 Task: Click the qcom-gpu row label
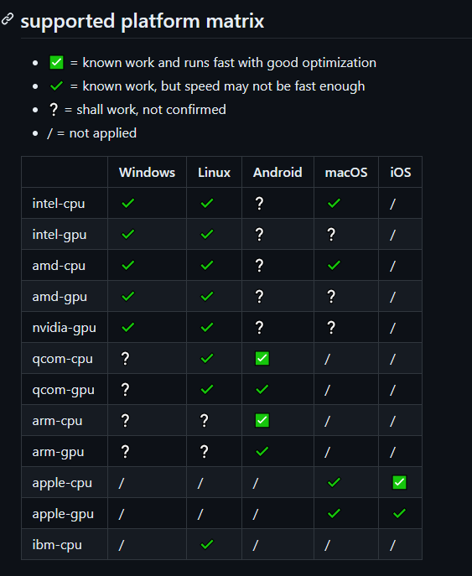click(x=63, y=389)
